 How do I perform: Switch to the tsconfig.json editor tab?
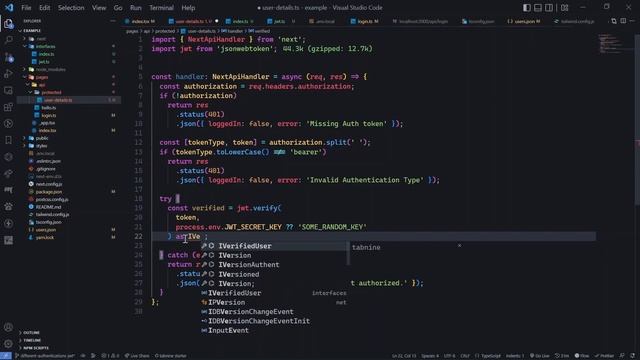[479, 21]
